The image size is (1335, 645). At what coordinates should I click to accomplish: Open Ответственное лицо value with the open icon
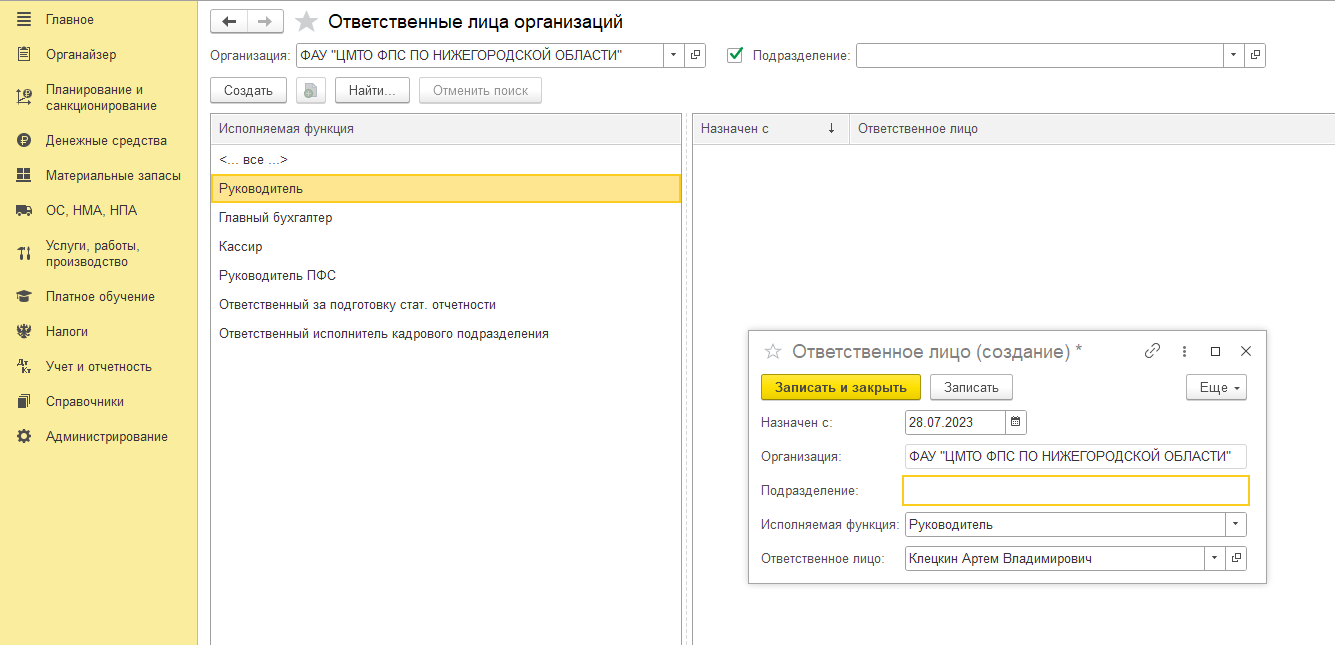click(x=1236, y=559)
